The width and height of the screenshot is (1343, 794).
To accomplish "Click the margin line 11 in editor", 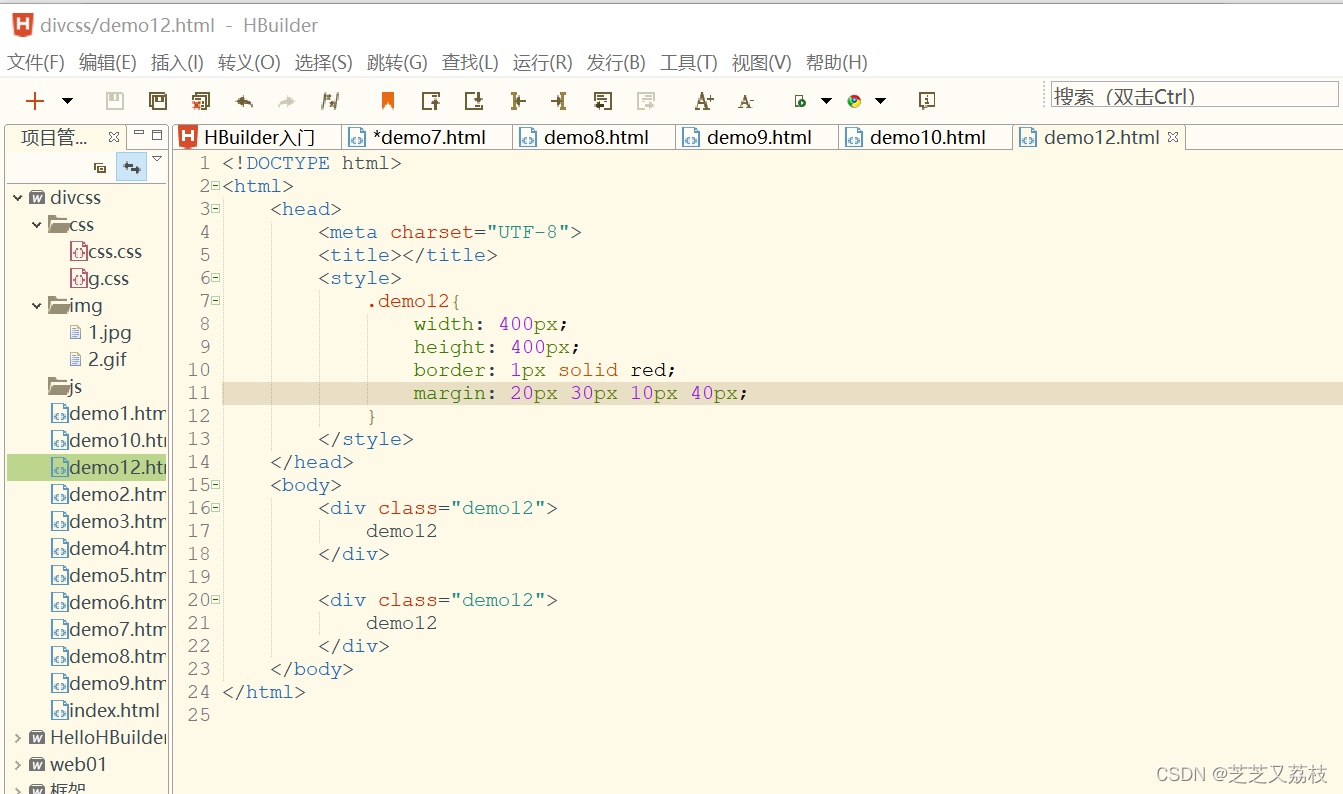I will click(x=782, y=393).
